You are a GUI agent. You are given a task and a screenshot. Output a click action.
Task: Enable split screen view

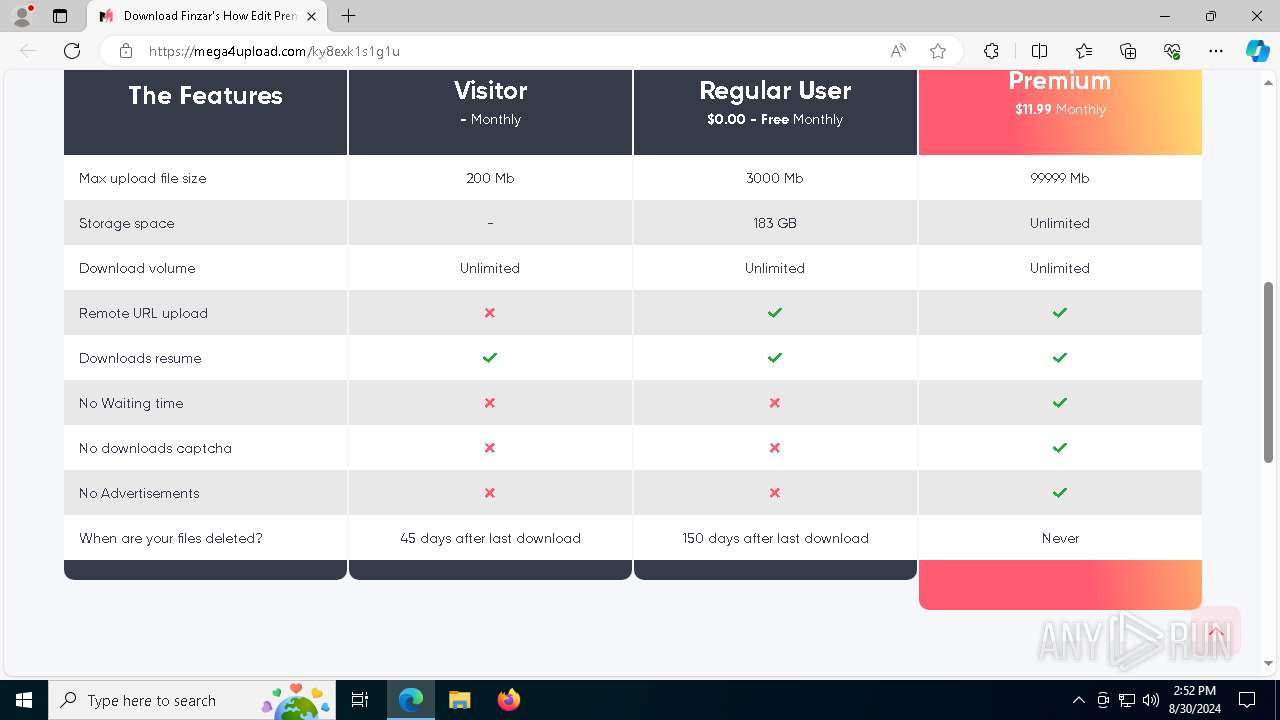coord(1039,51)
